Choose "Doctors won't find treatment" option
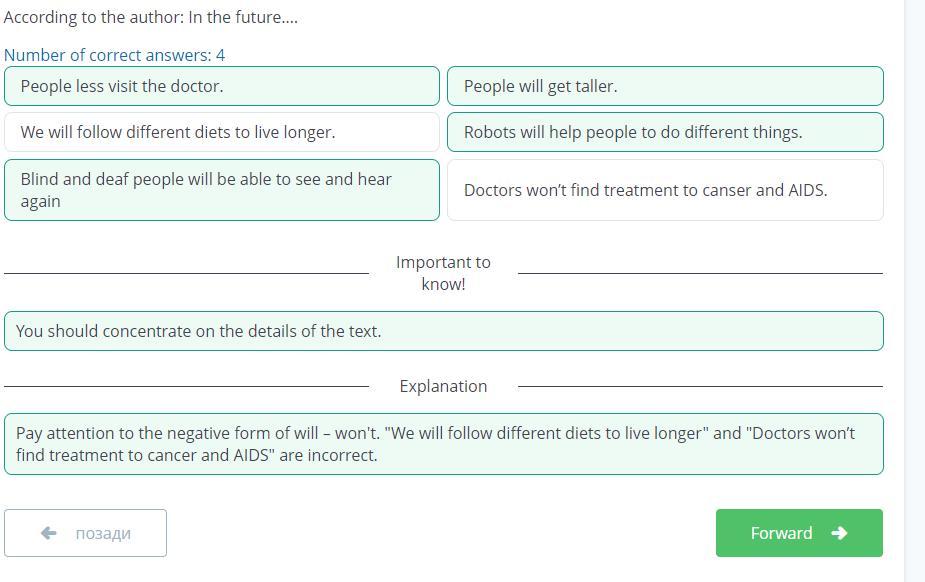The image size is (925, 582). click(x=664, y=190)
